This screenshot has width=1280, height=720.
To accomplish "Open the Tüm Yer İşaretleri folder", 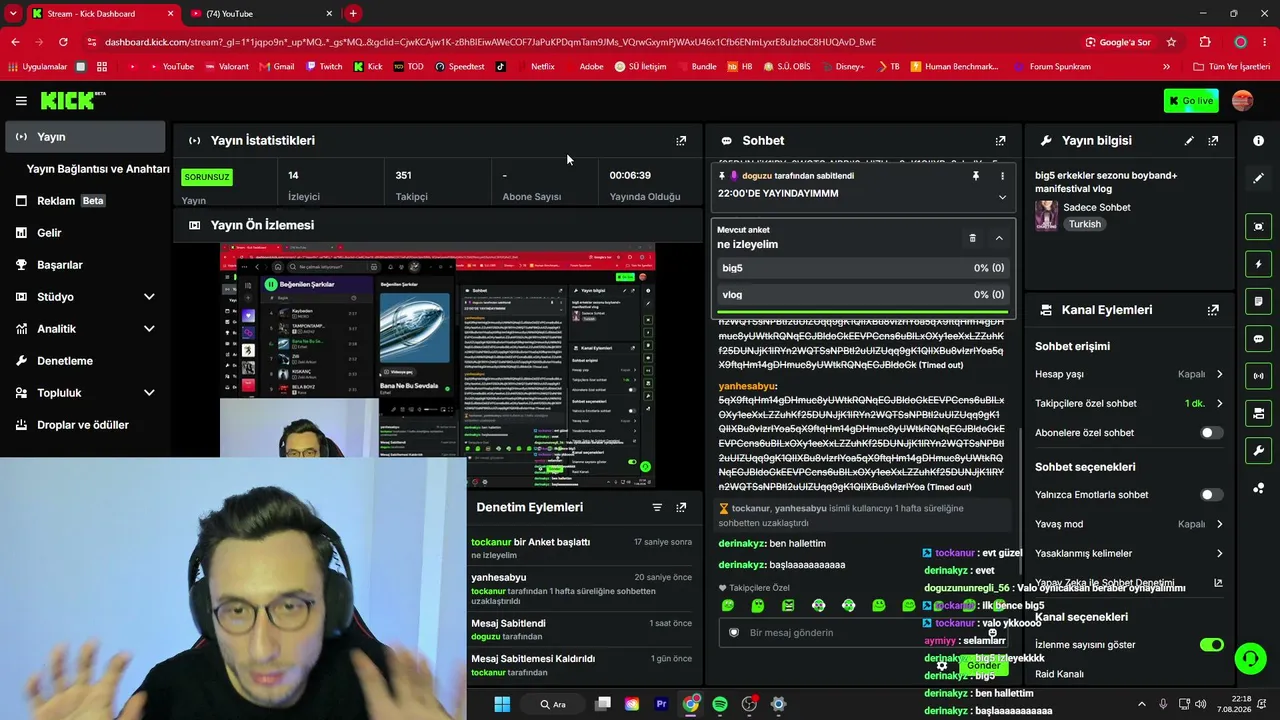I will tap(1232, 67).
